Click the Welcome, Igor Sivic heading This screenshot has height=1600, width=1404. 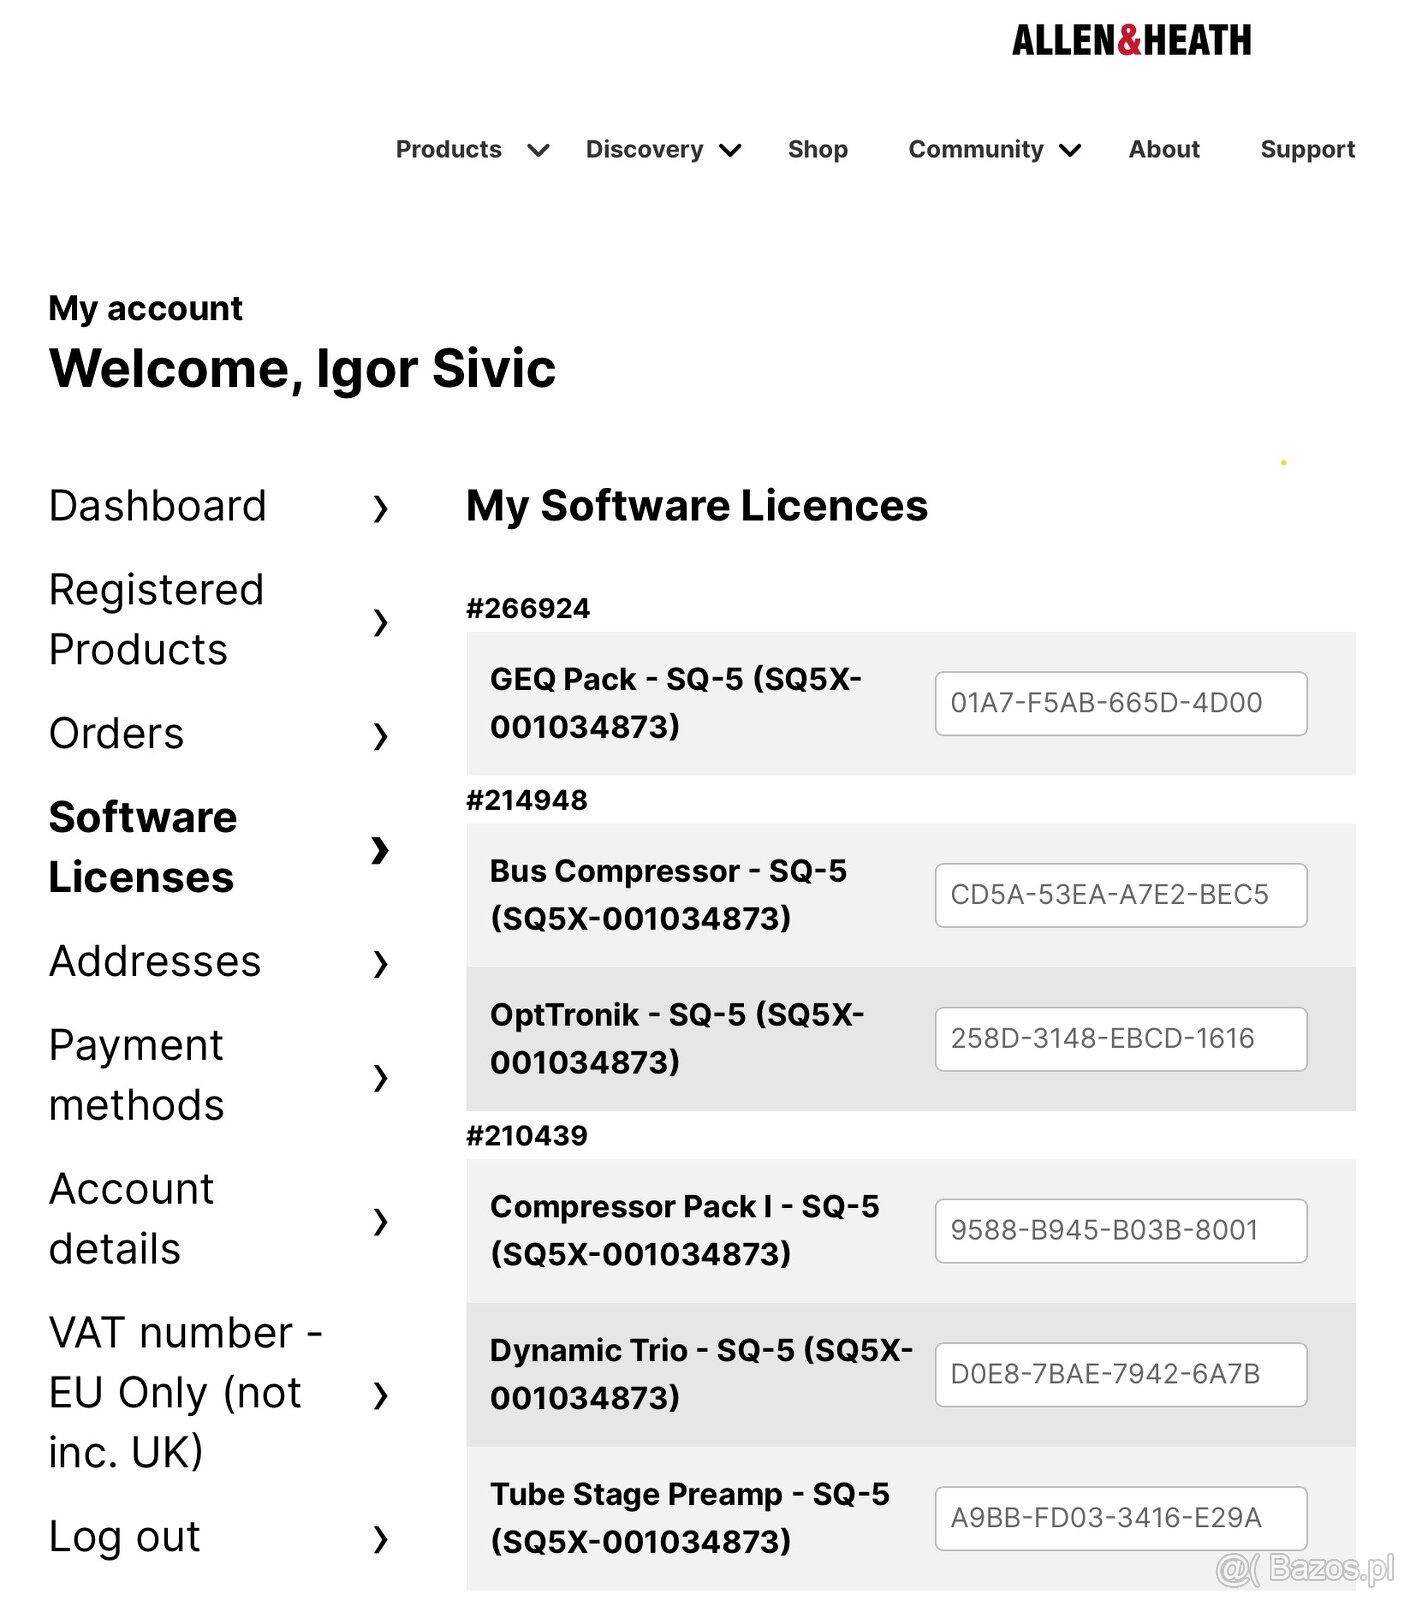pos(302,369)
